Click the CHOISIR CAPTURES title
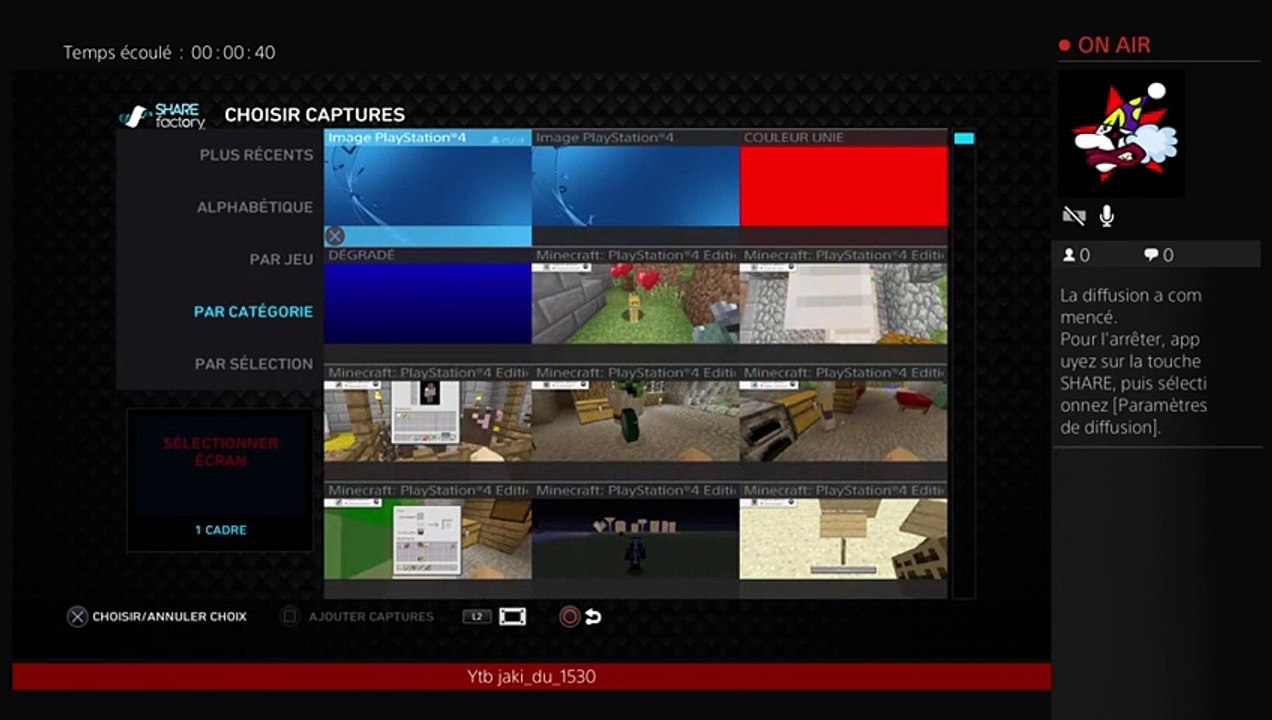 tap(315, 115)
